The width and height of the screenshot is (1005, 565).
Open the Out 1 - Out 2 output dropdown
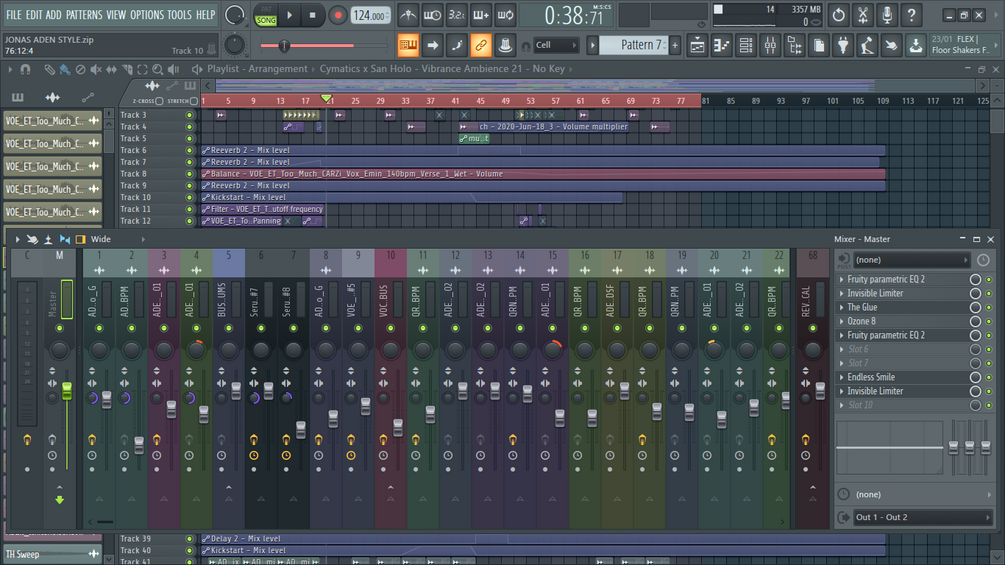pyautogui.click(x=923, y=517)
